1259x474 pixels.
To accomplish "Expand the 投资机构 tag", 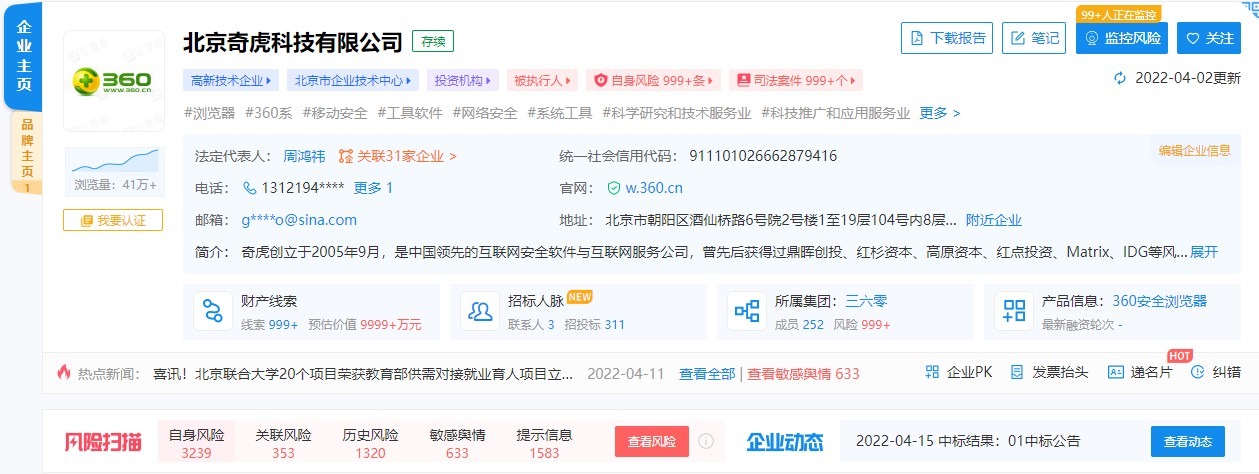I will click(461, 80).
